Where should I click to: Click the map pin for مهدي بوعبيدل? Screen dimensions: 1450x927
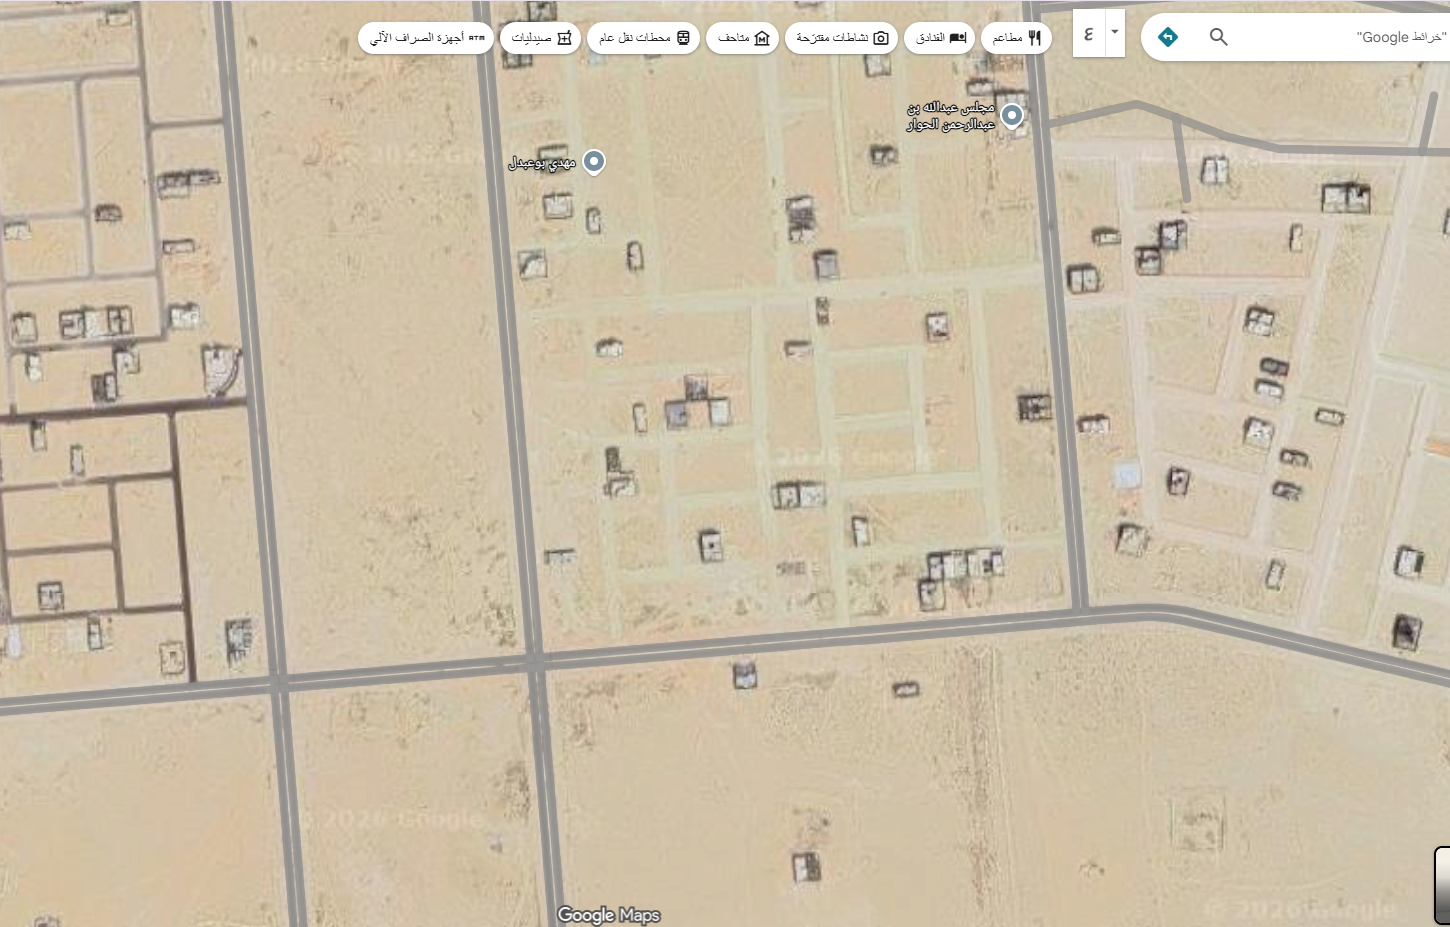point(594,161)
